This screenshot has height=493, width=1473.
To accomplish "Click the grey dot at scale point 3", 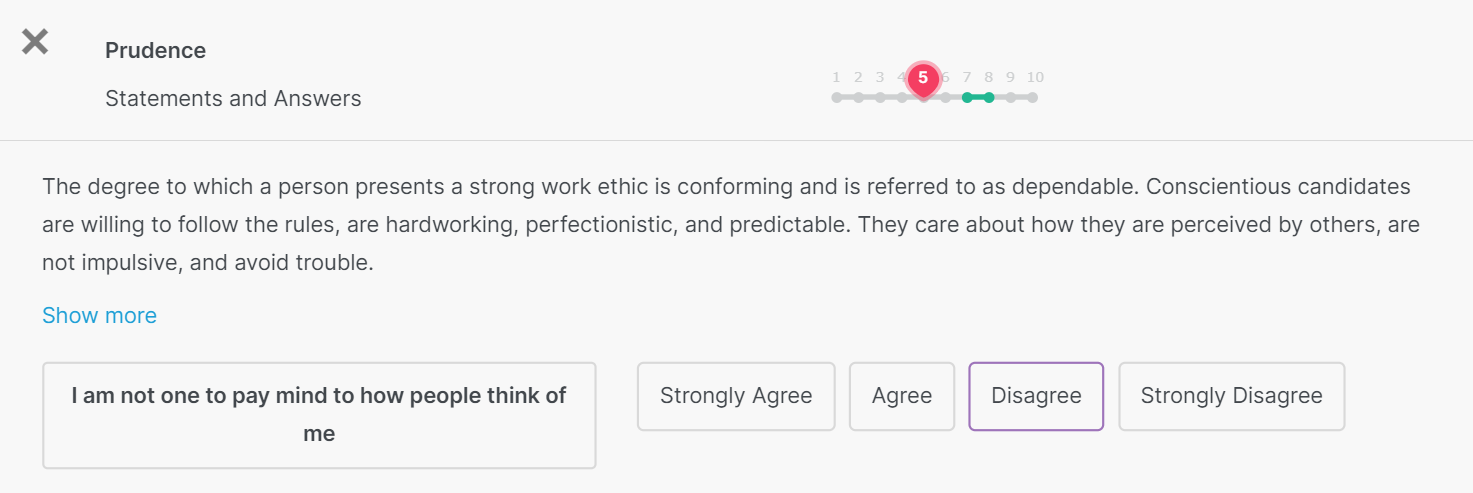I will [x=880, y=97].
